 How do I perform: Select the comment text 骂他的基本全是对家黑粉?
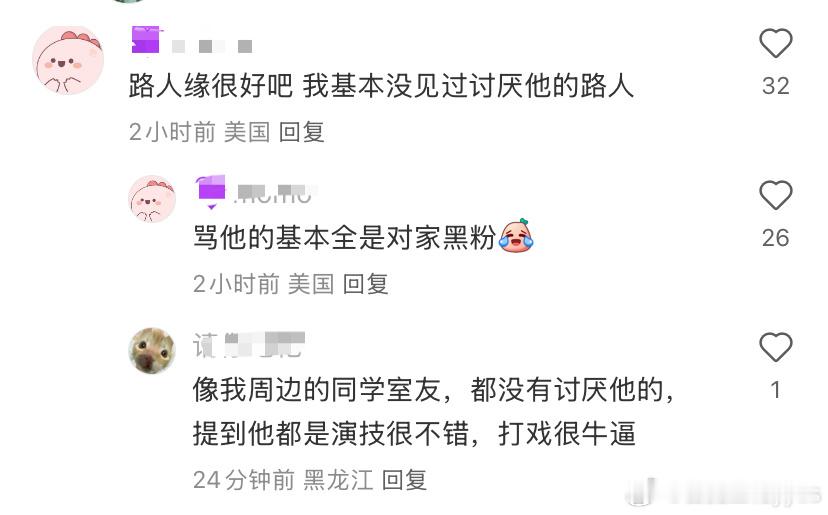coord(344,237)
